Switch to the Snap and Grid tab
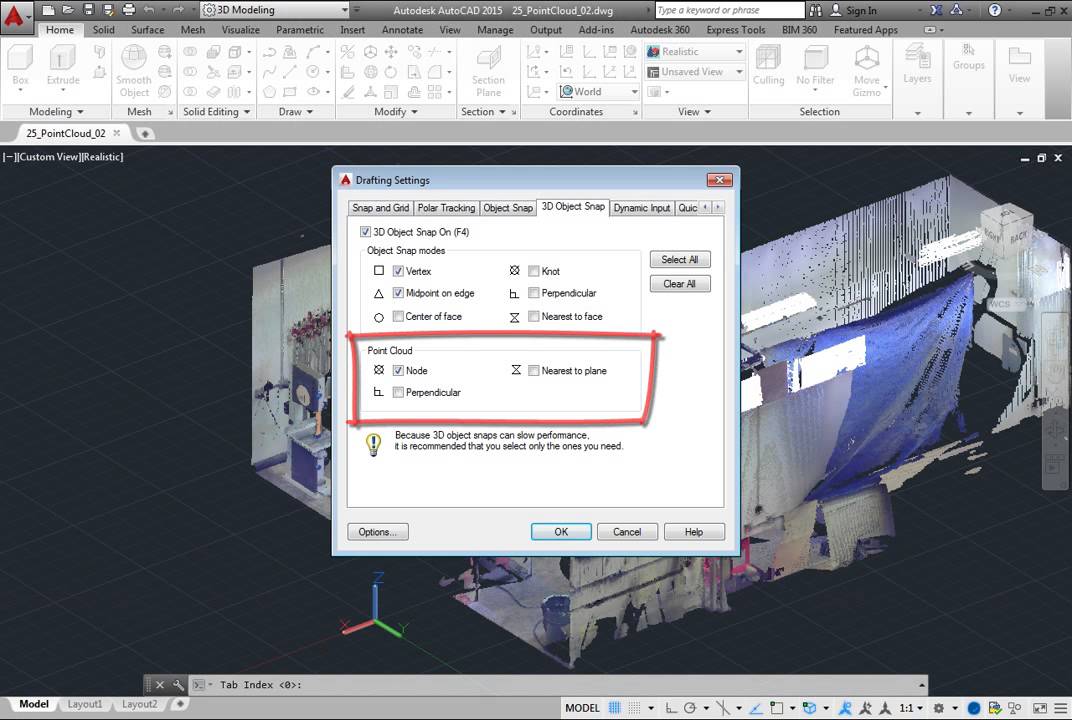Image resolution: width=1072 pixels, height=720 pixels. tap(380, 208)
